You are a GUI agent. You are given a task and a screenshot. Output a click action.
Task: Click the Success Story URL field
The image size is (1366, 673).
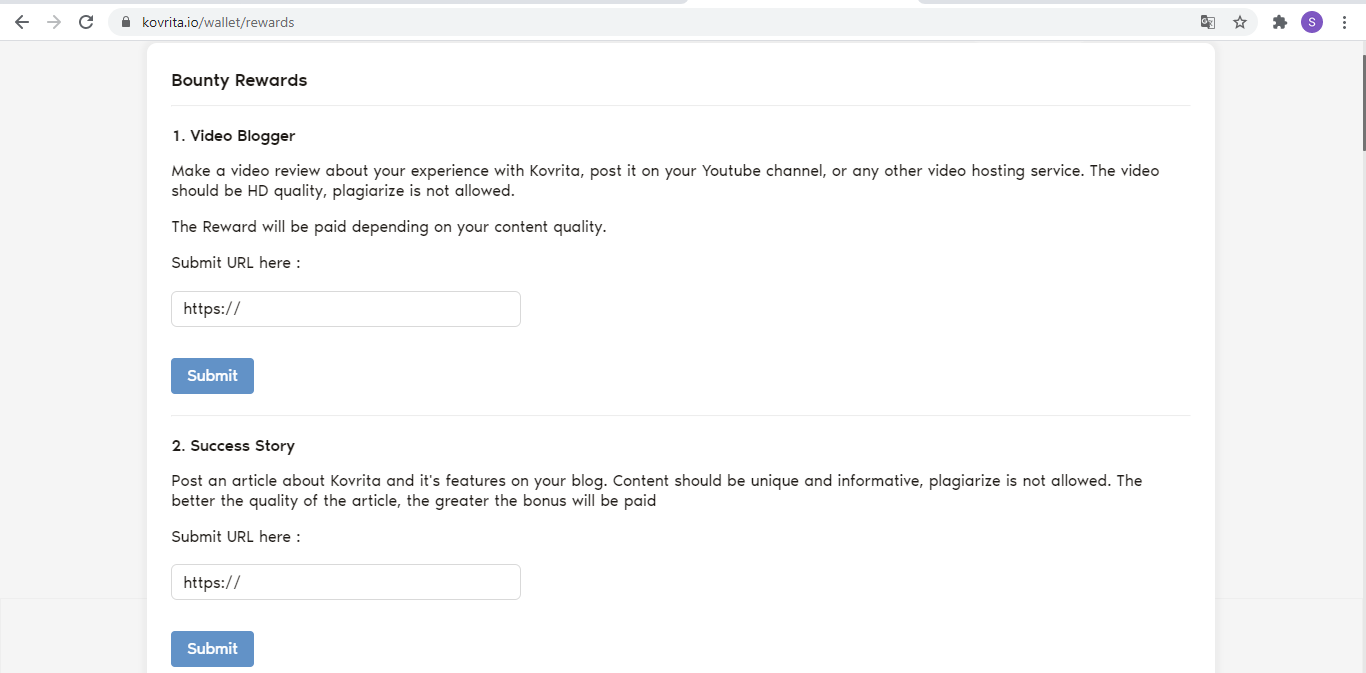pos(346,582)
